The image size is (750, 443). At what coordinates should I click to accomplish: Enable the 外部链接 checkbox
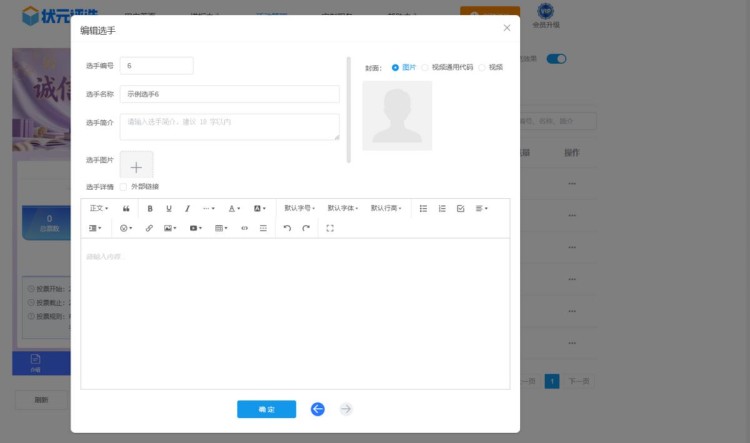123,186
